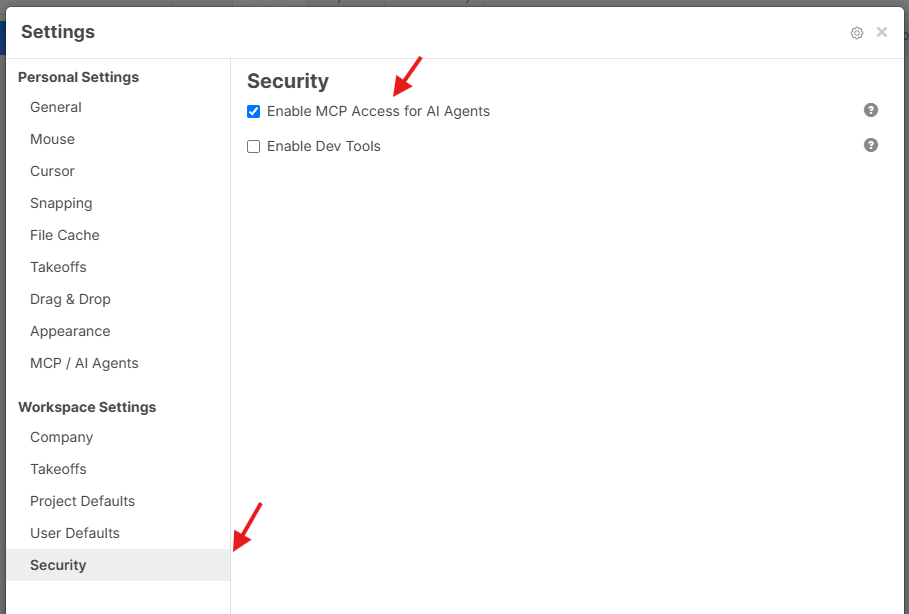Click the gear icon in Settings header
909x614 pixels.
(x=857, y=33)
